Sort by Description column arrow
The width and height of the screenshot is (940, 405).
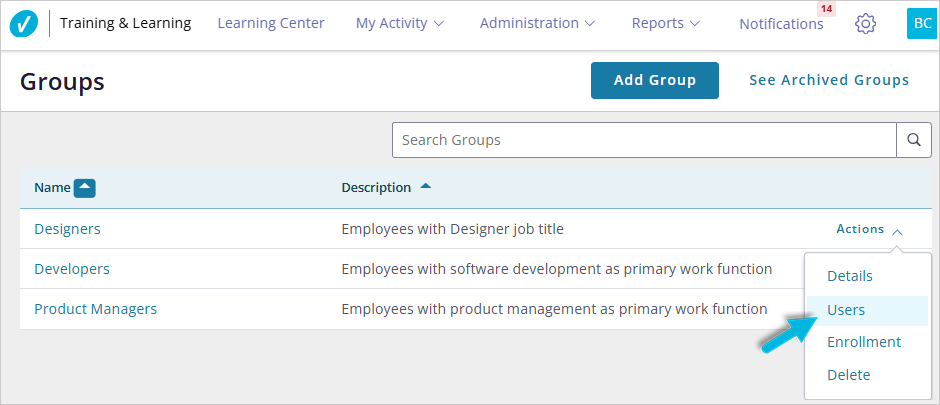pyautogui.click(x=426, y=187)
